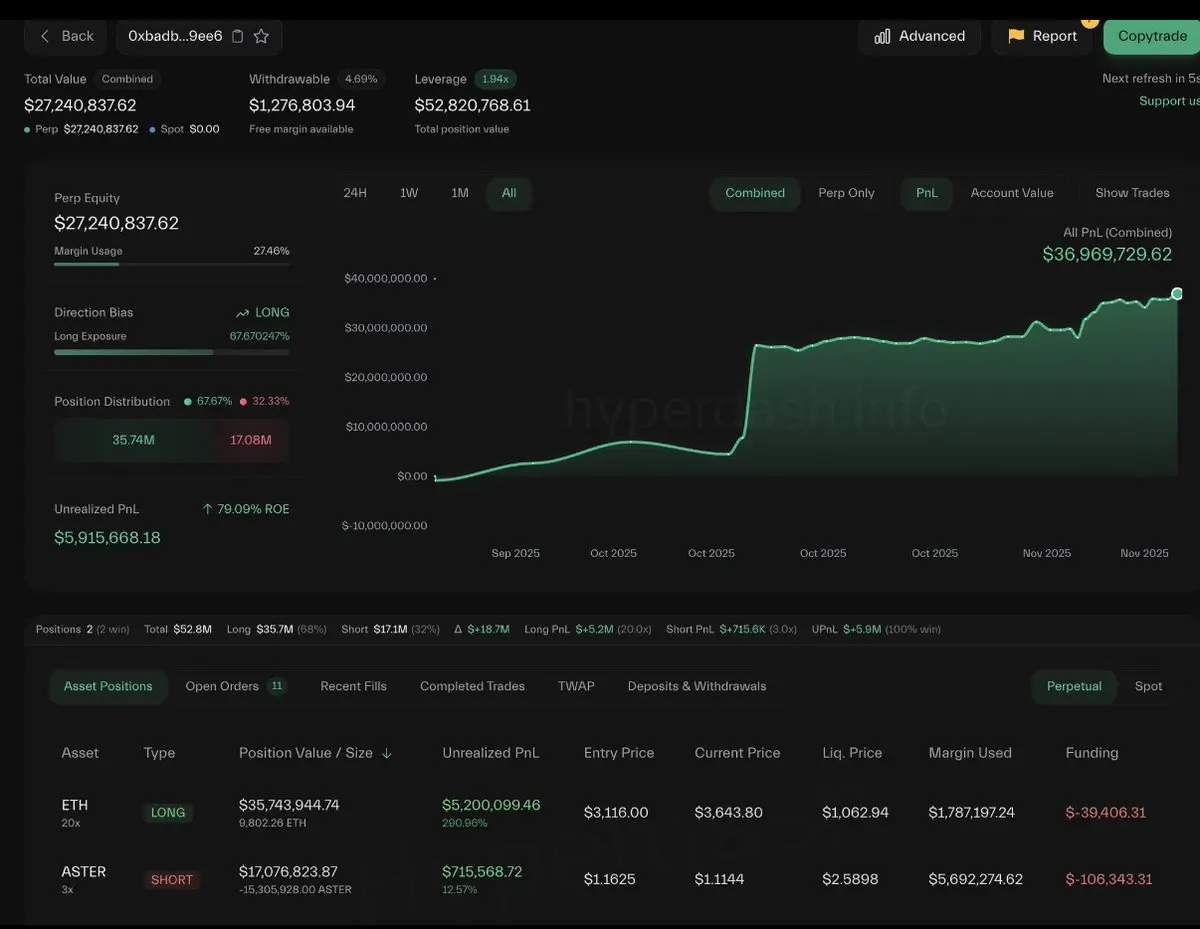Screen dimensions: 1200x929
Task: Switch to Spot positions
Action: point(1148,686)
